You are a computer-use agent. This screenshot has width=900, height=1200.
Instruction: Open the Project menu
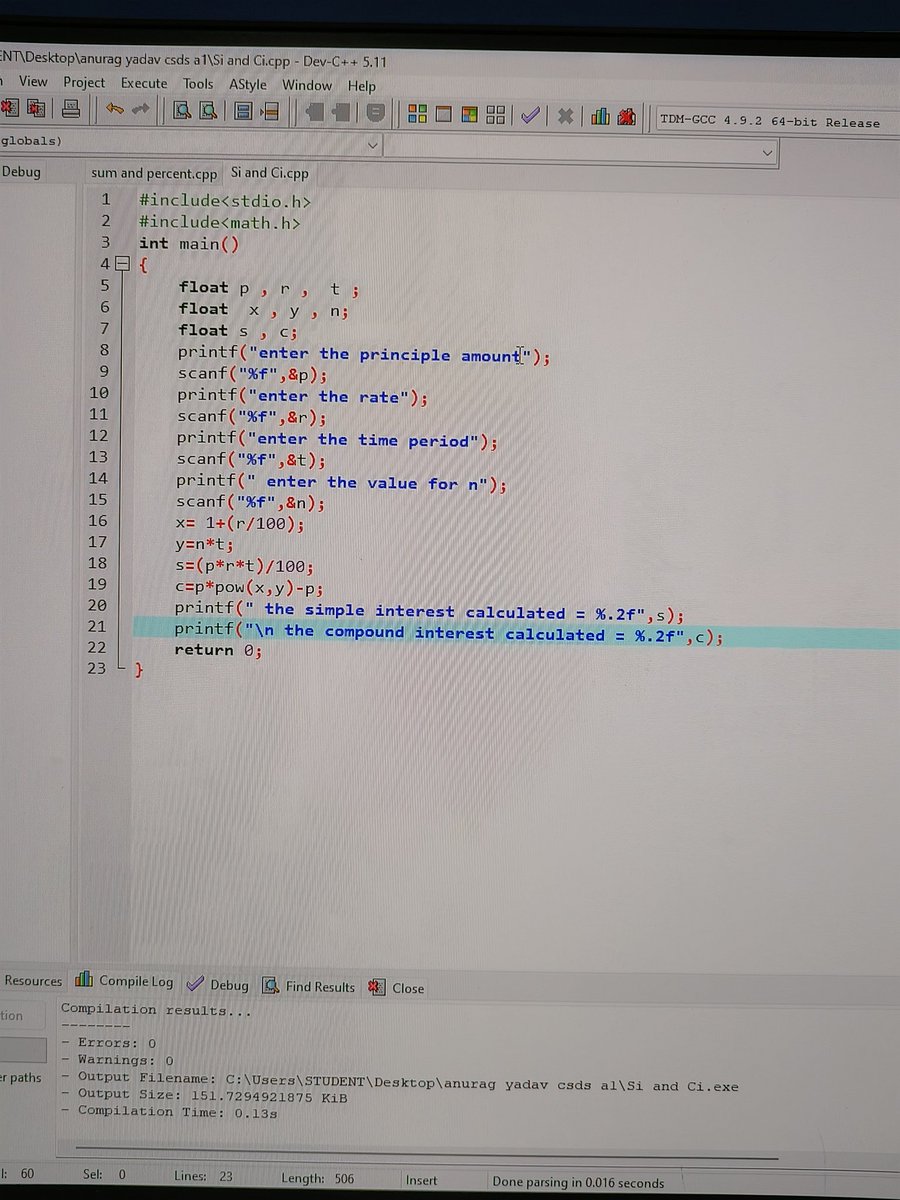point(84,82)
